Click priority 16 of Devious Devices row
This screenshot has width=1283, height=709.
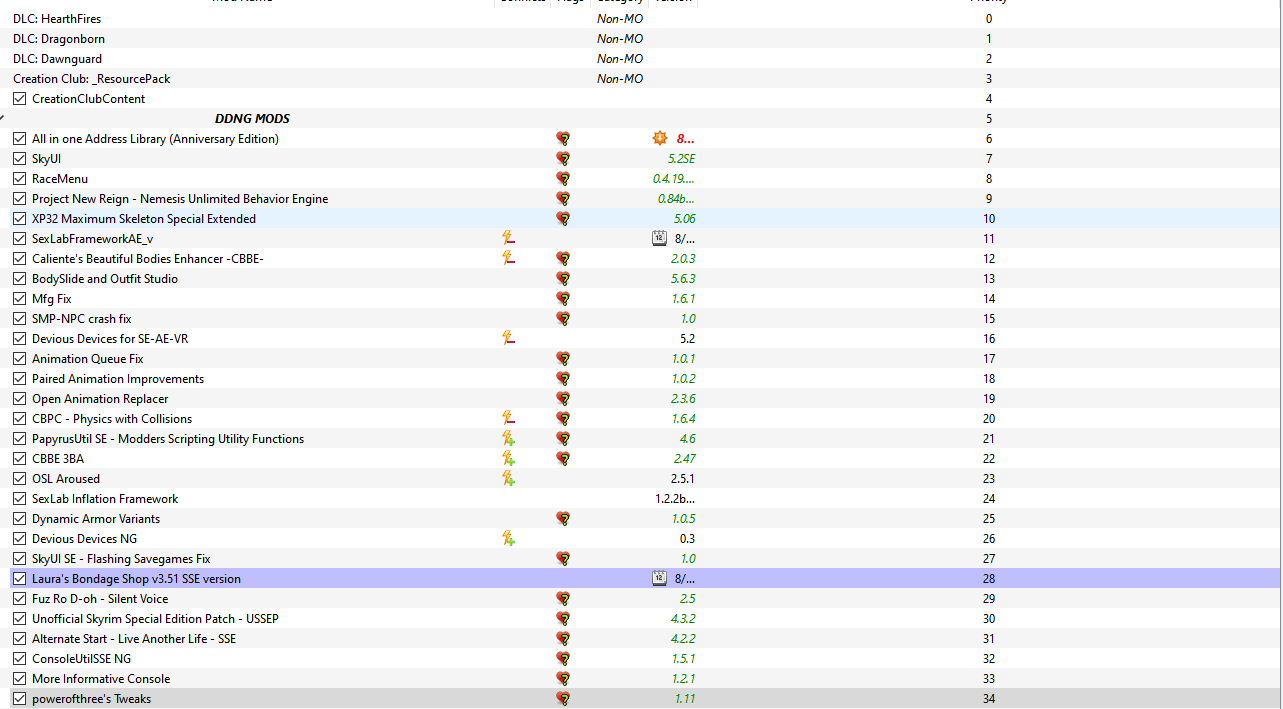(989, 339)
